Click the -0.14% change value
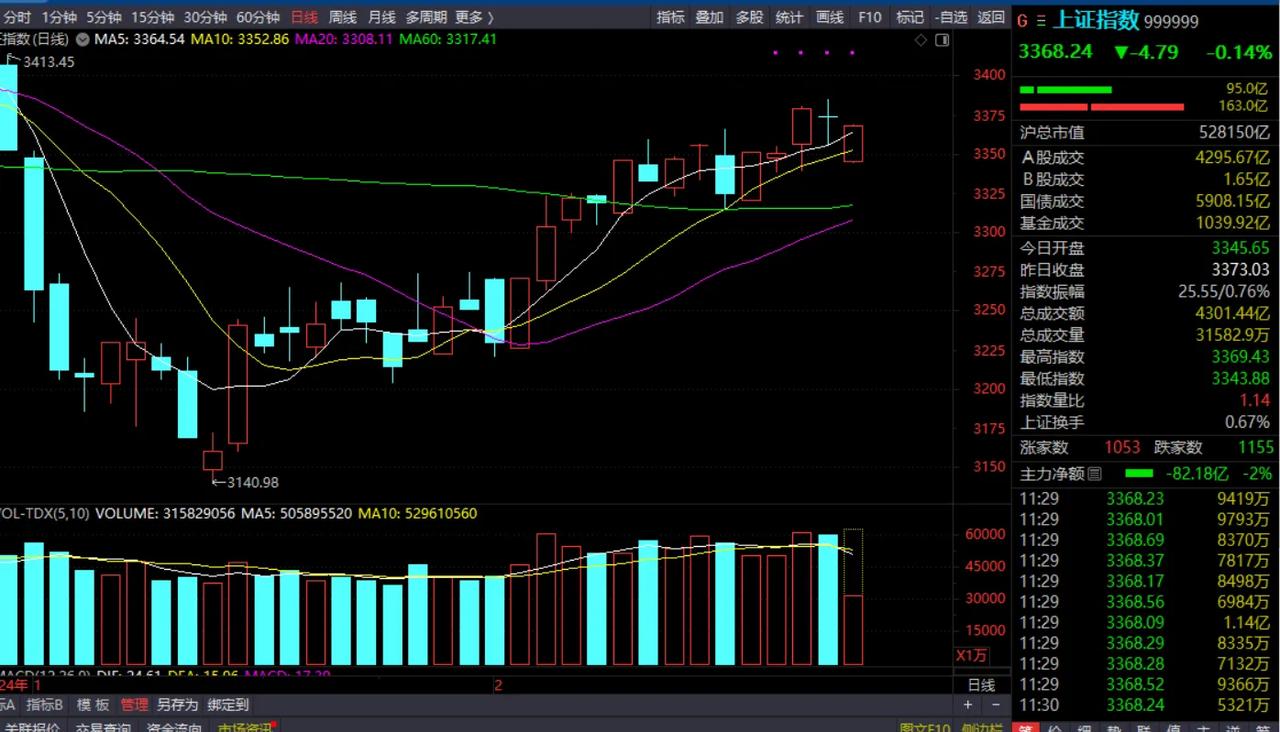 coord(1239,52)
